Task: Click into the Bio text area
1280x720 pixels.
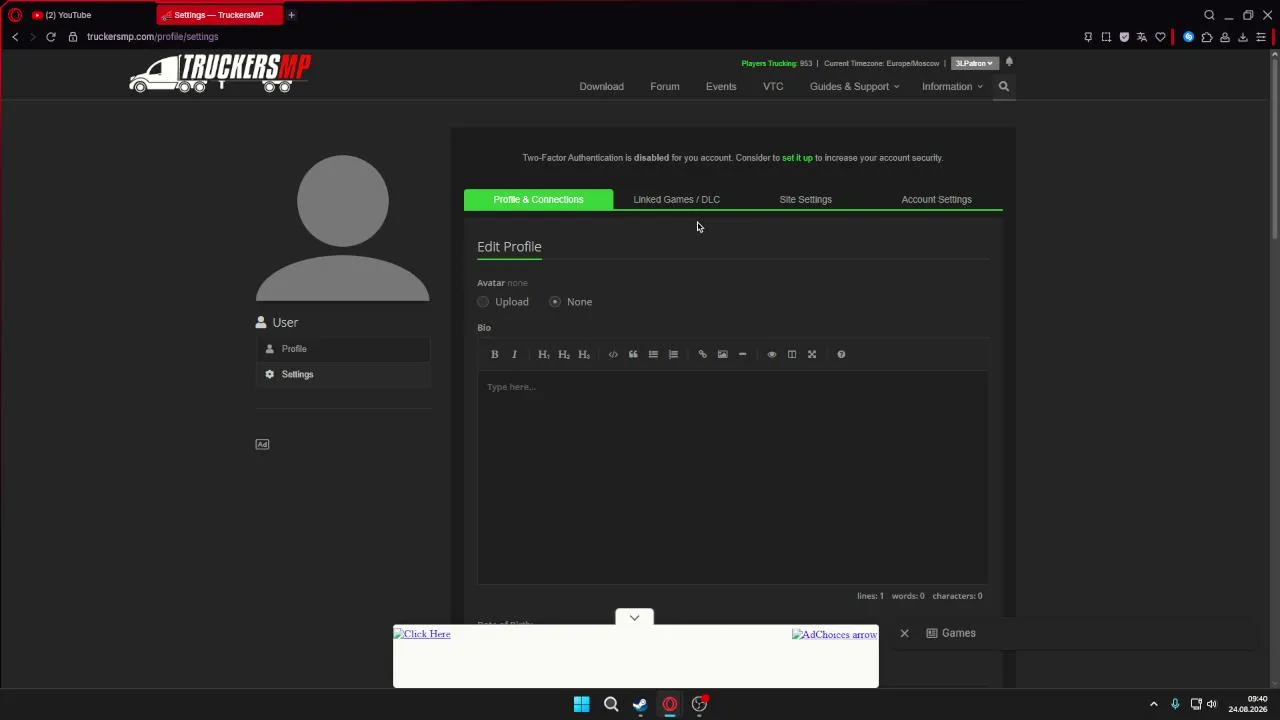Action: point(732,477)
